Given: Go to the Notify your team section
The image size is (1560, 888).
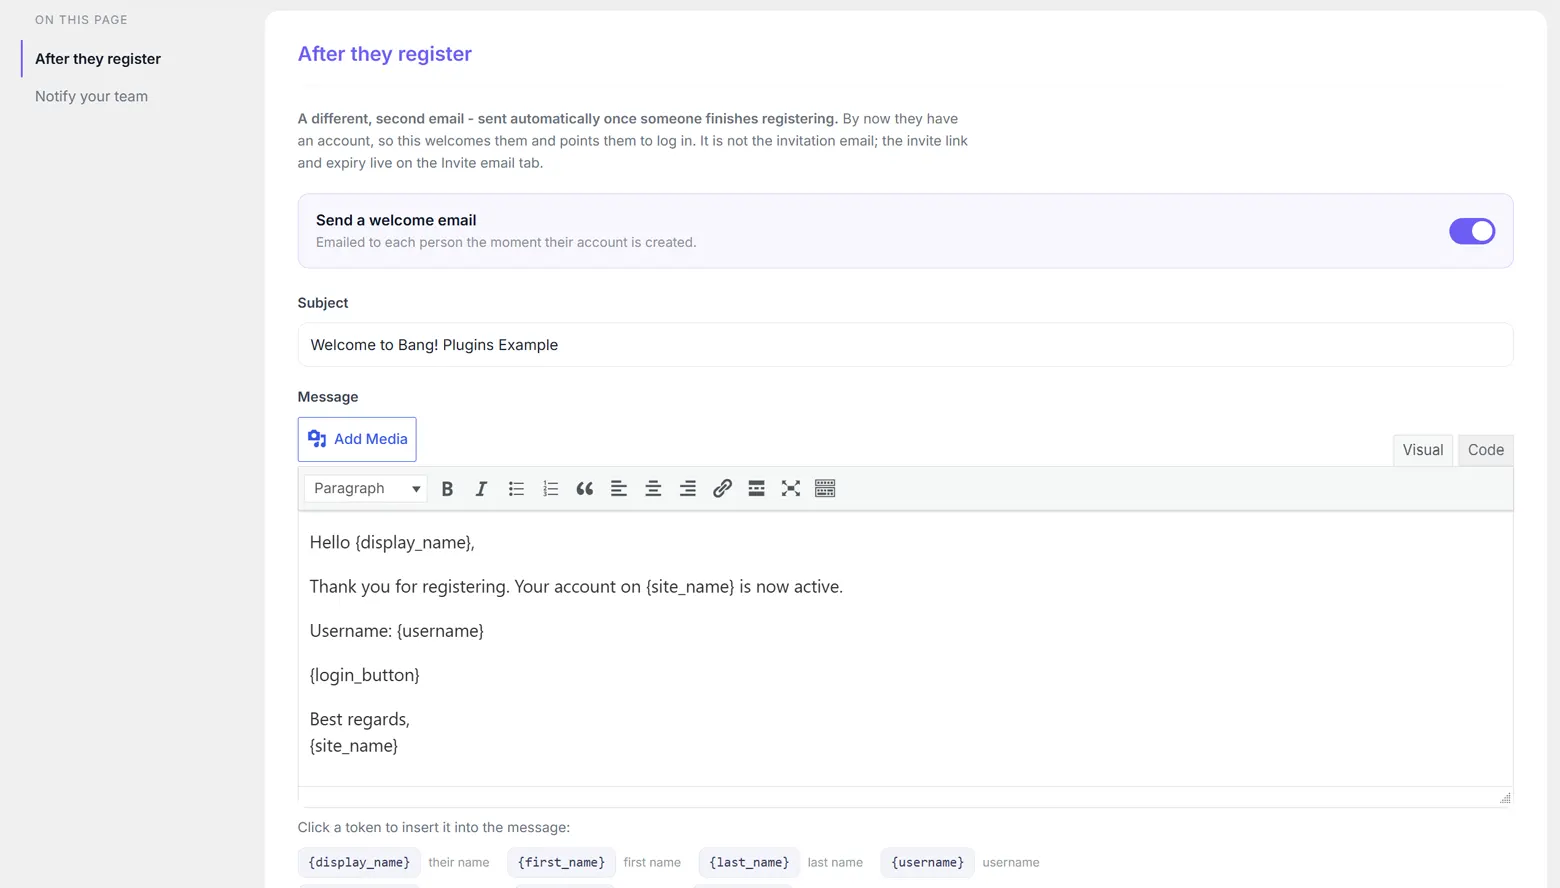Looking at the screenshot, I should [91, 96].
